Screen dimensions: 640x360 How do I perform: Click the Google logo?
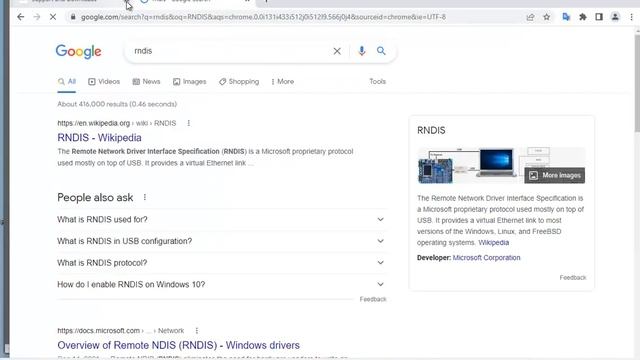pyautogui.click(x=78, y=51)
